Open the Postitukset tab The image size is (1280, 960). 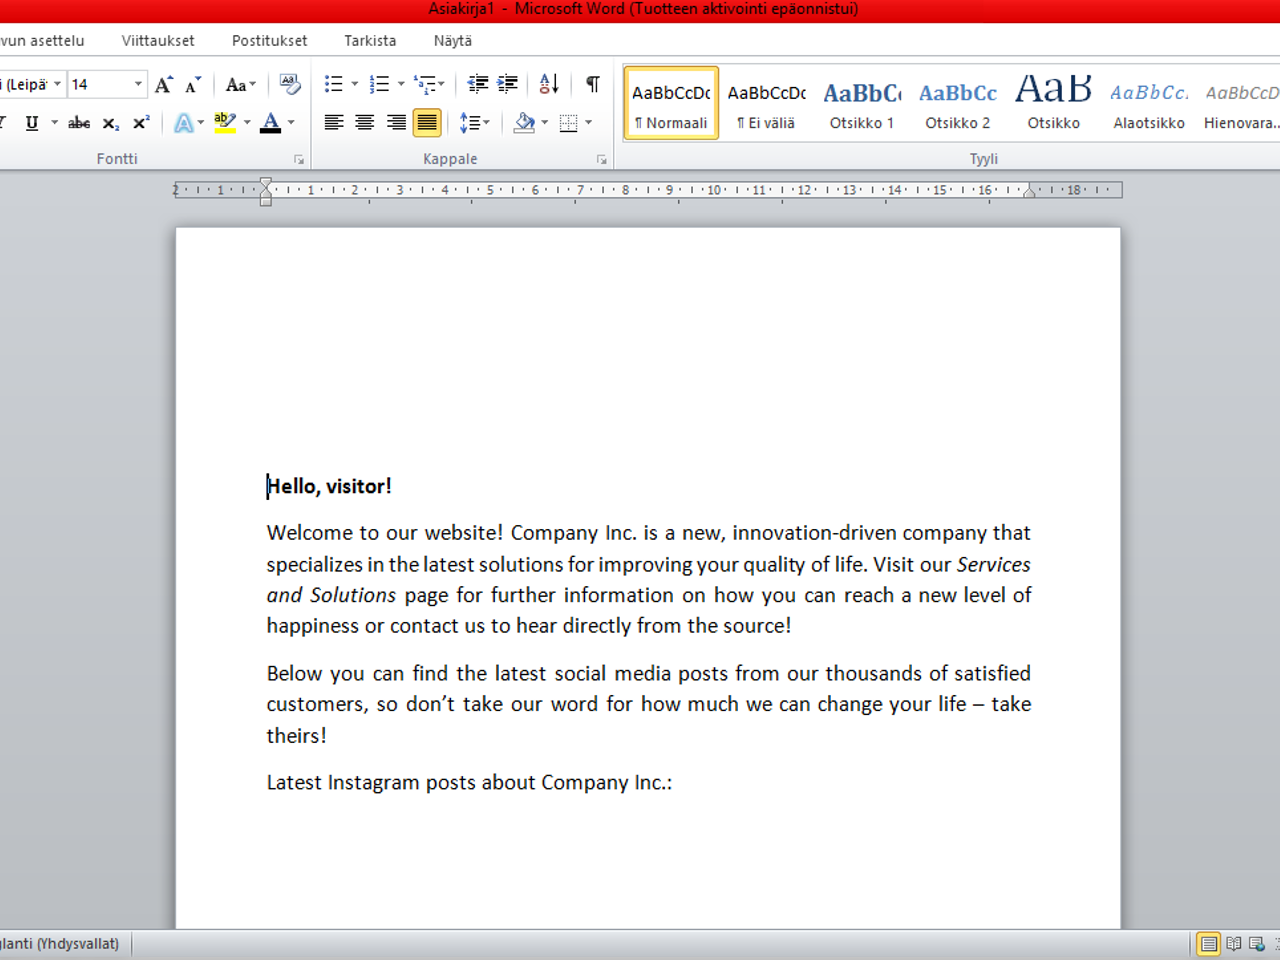click(270, 41)
